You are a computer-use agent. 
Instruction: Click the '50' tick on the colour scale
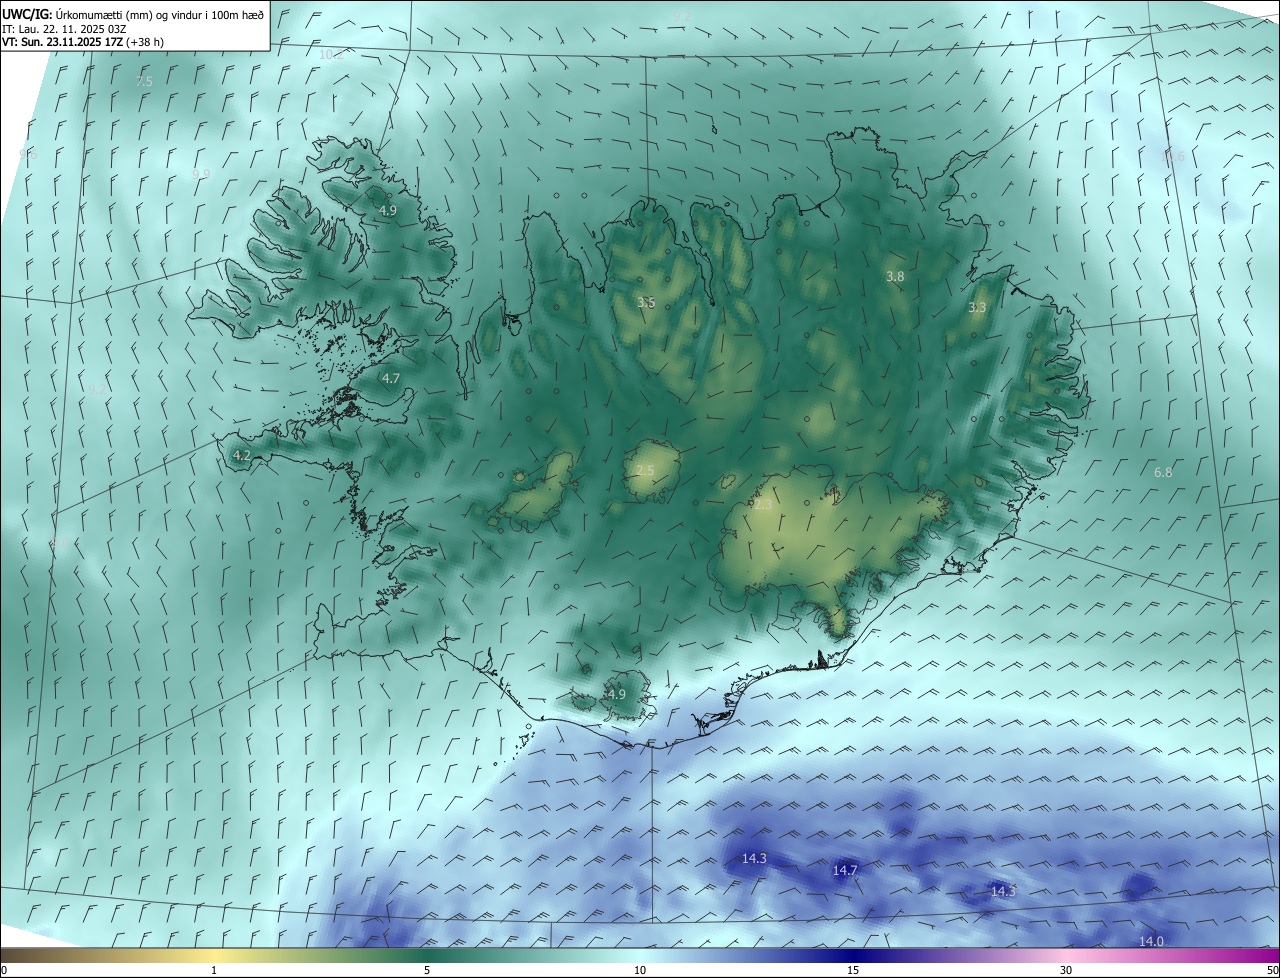pos(1272,970)
